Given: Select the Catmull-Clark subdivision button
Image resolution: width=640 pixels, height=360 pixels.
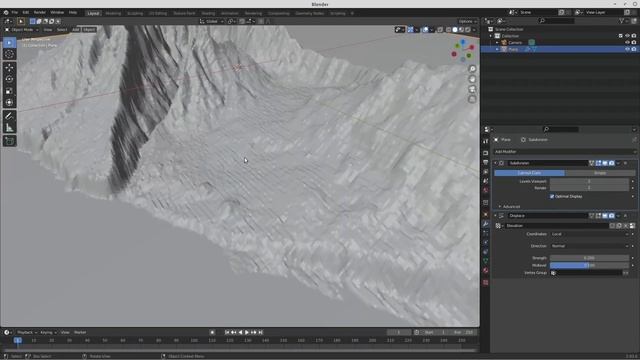Looking at the screenshot, I should pos(529,173).
